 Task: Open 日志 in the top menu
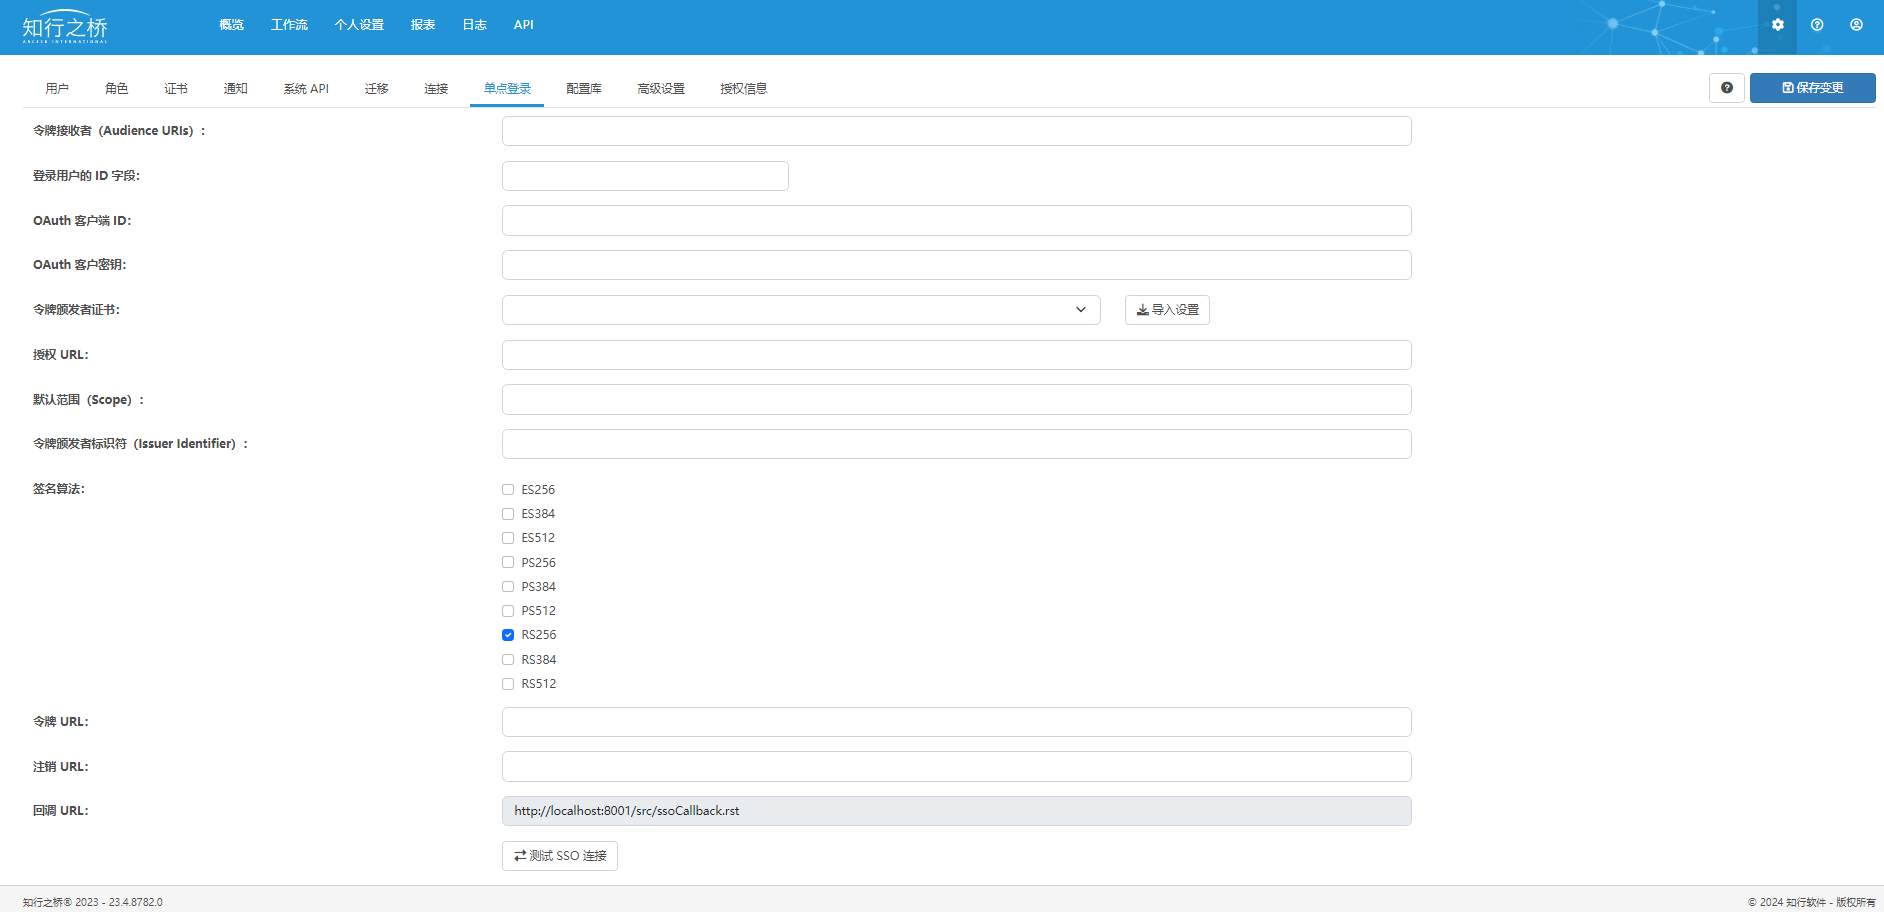[x=474, y=25]
